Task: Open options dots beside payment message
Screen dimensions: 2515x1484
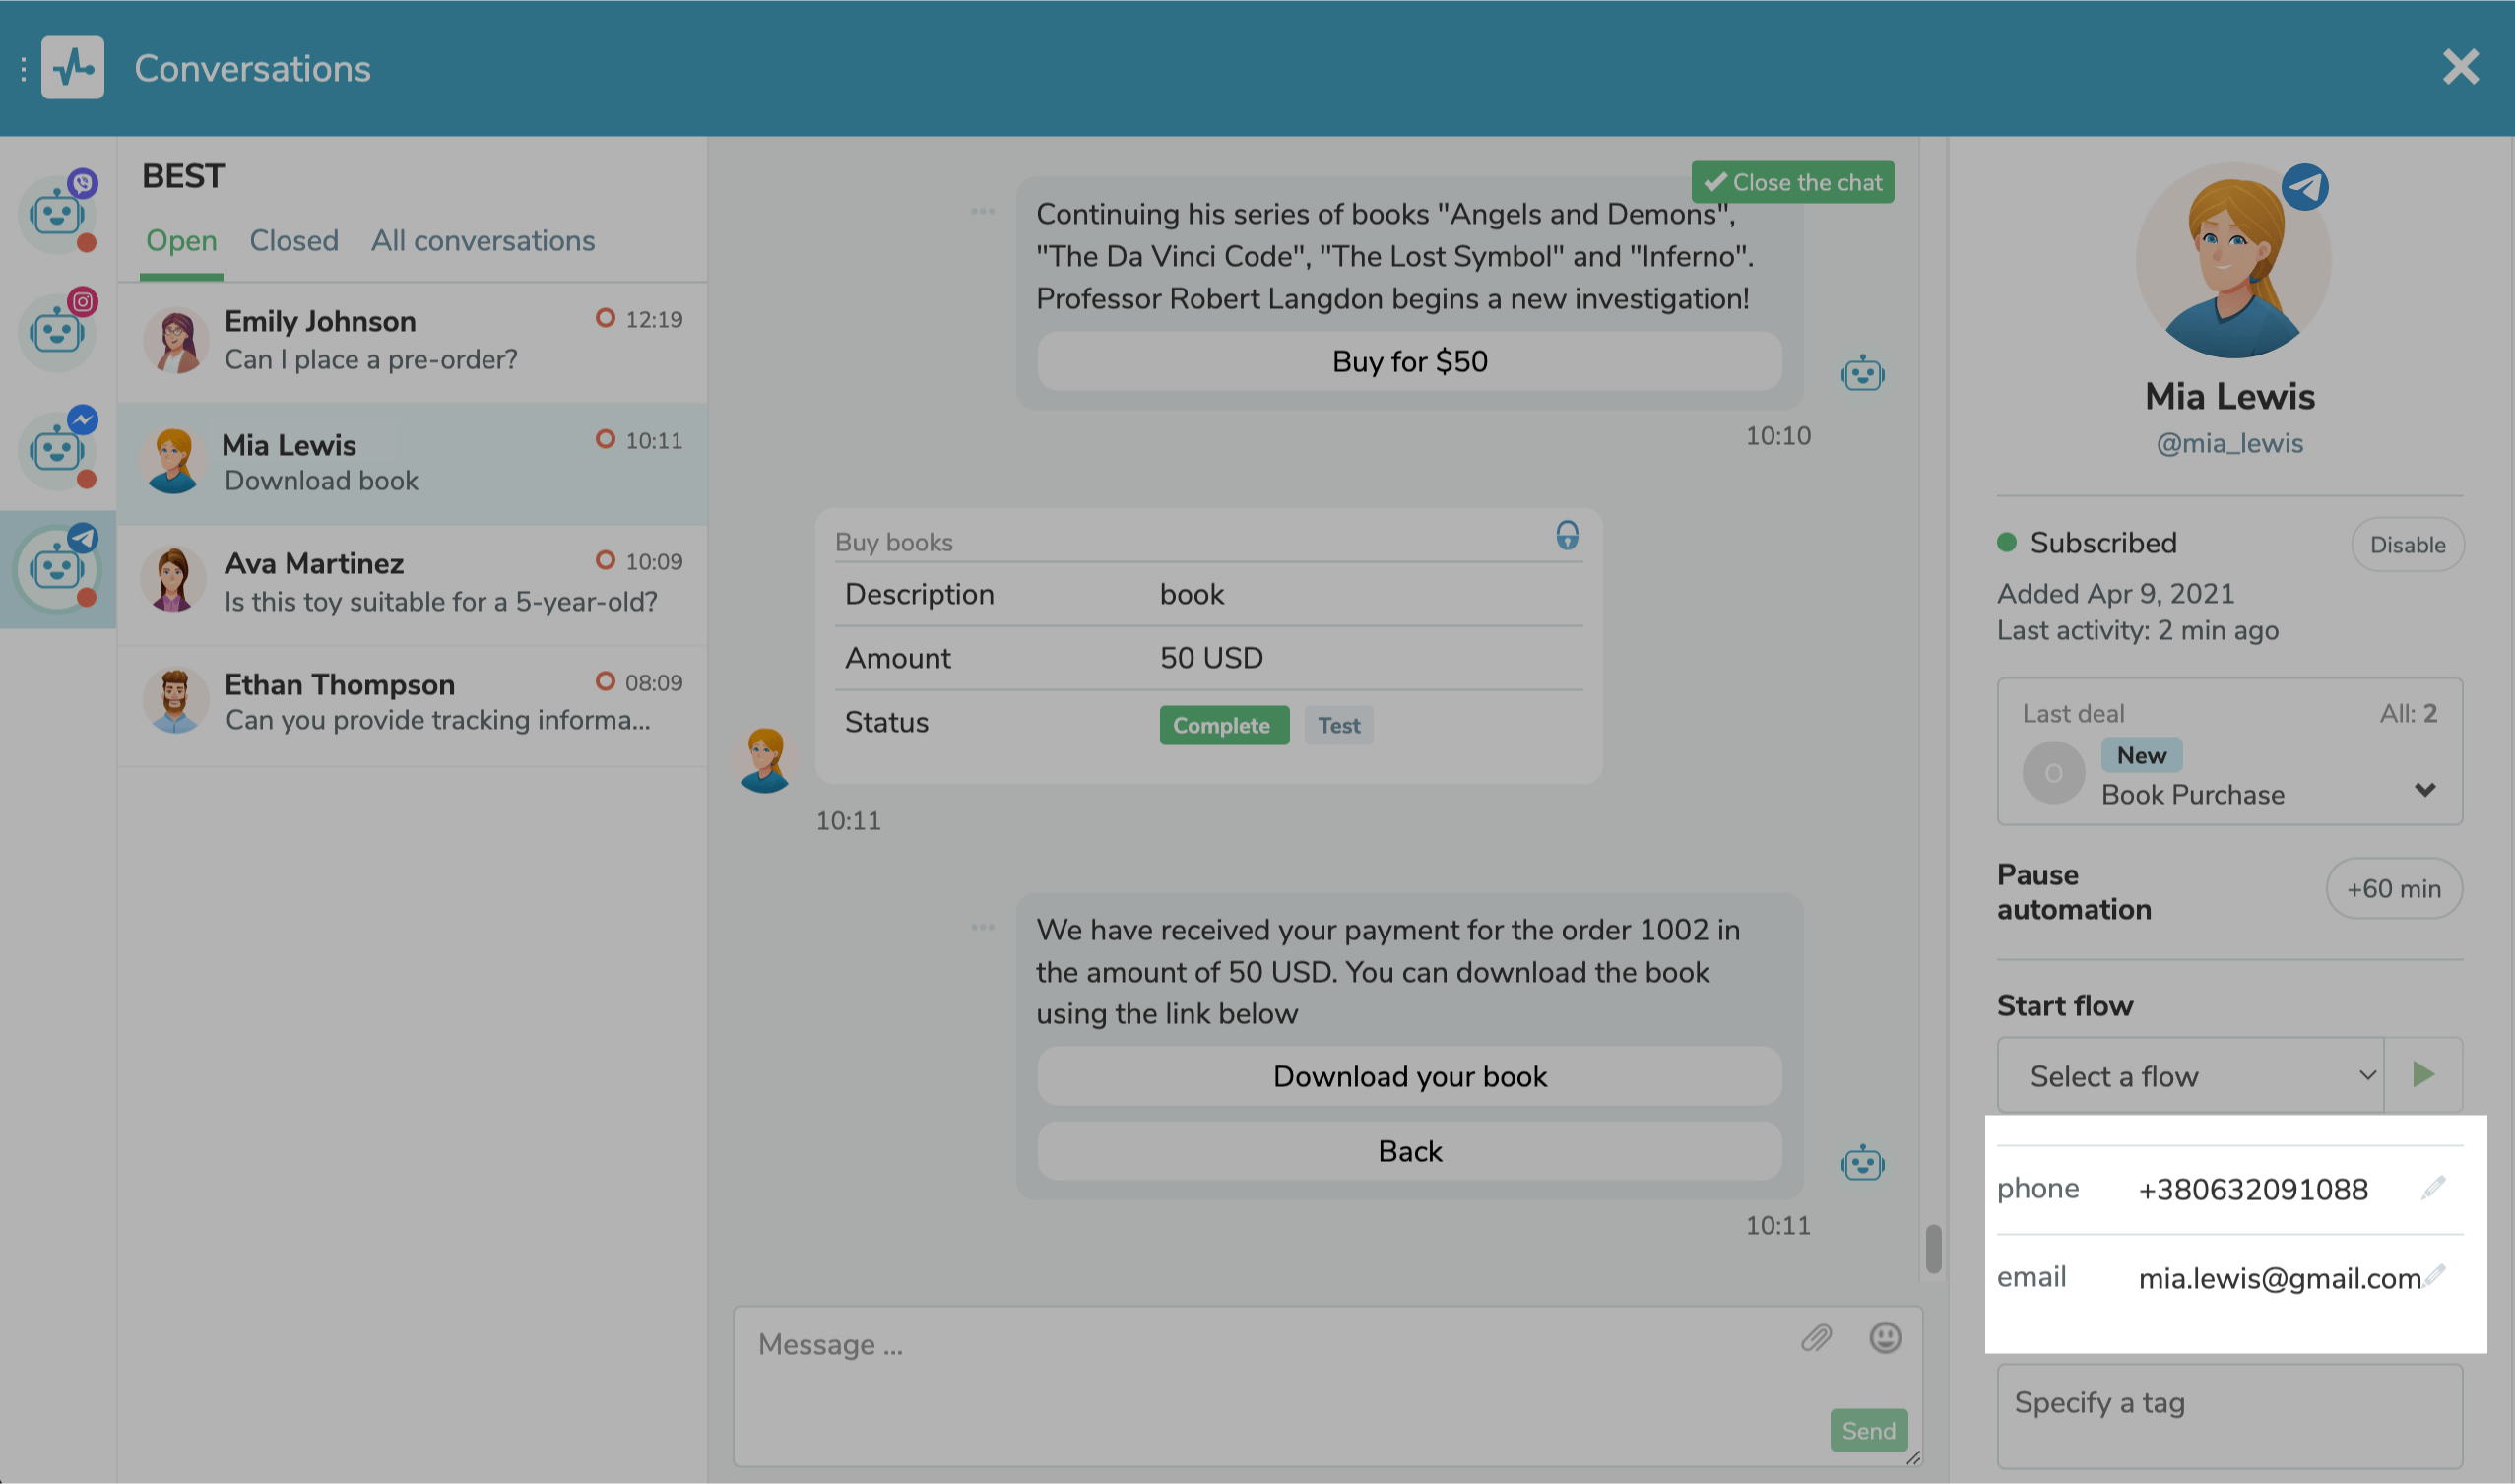Action: tap(983, 928)
